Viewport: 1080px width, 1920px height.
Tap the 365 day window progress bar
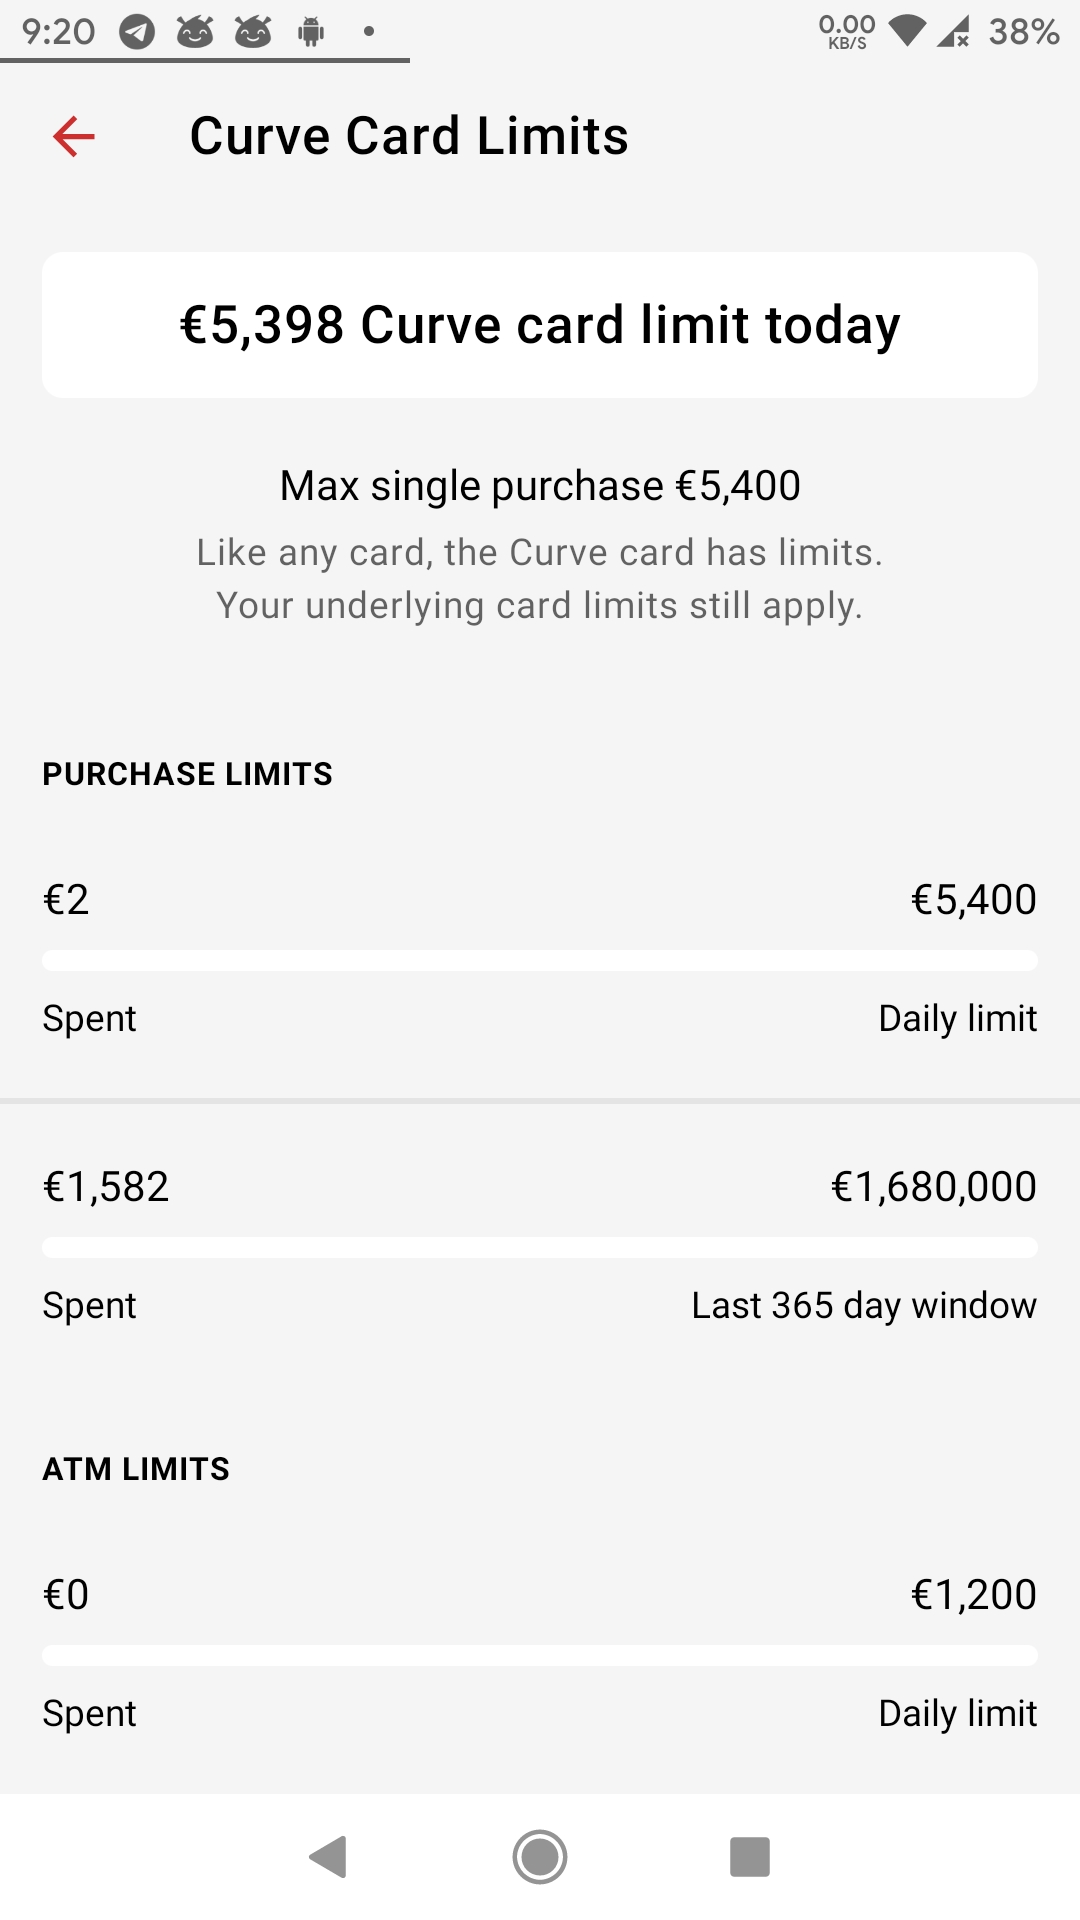click(540, 1247)
